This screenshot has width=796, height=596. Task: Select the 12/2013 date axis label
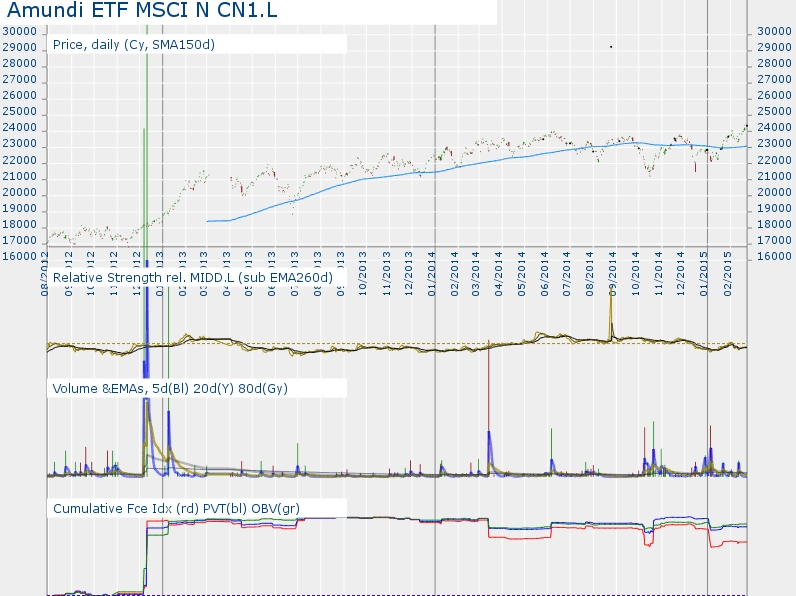[x=409, y=274]
